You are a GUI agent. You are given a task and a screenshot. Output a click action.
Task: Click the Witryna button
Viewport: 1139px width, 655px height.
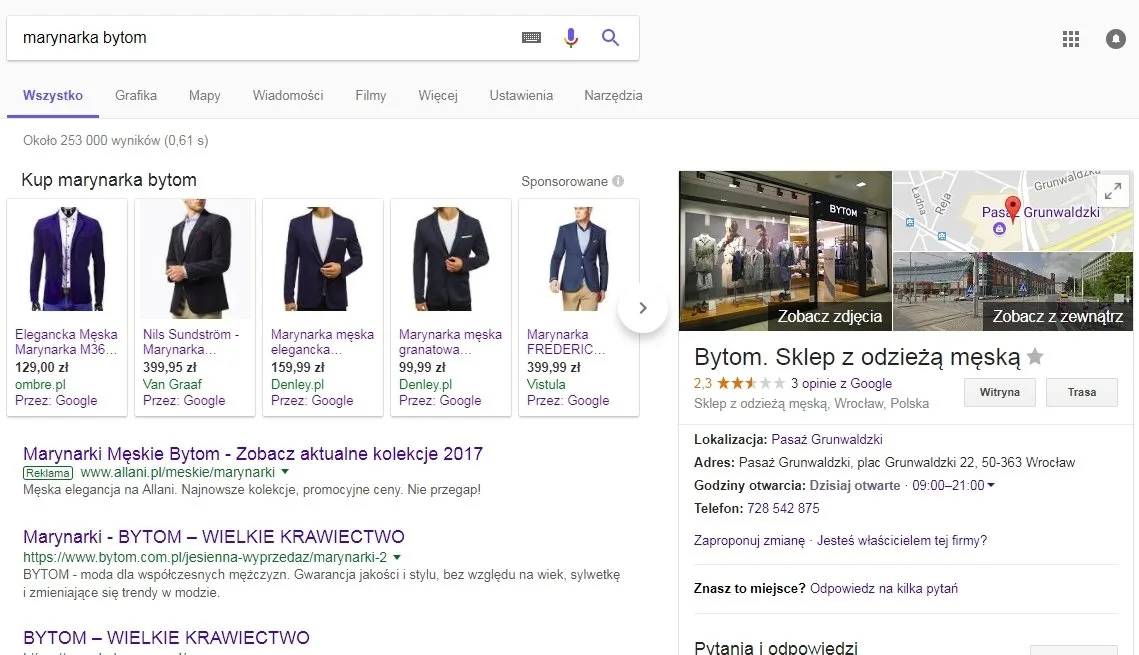click(1000, 392)
